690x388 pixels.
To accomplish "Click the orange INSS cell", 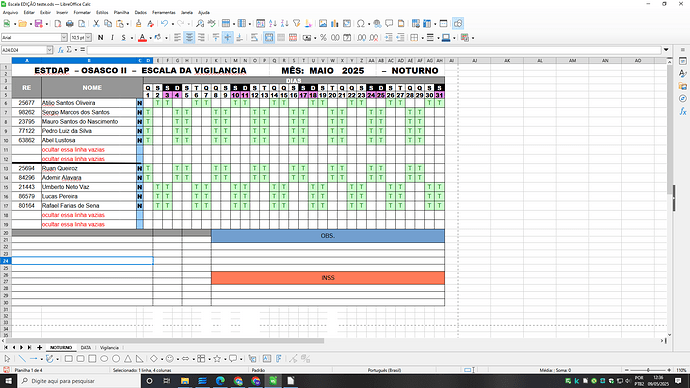I will [x=328, y=278].
